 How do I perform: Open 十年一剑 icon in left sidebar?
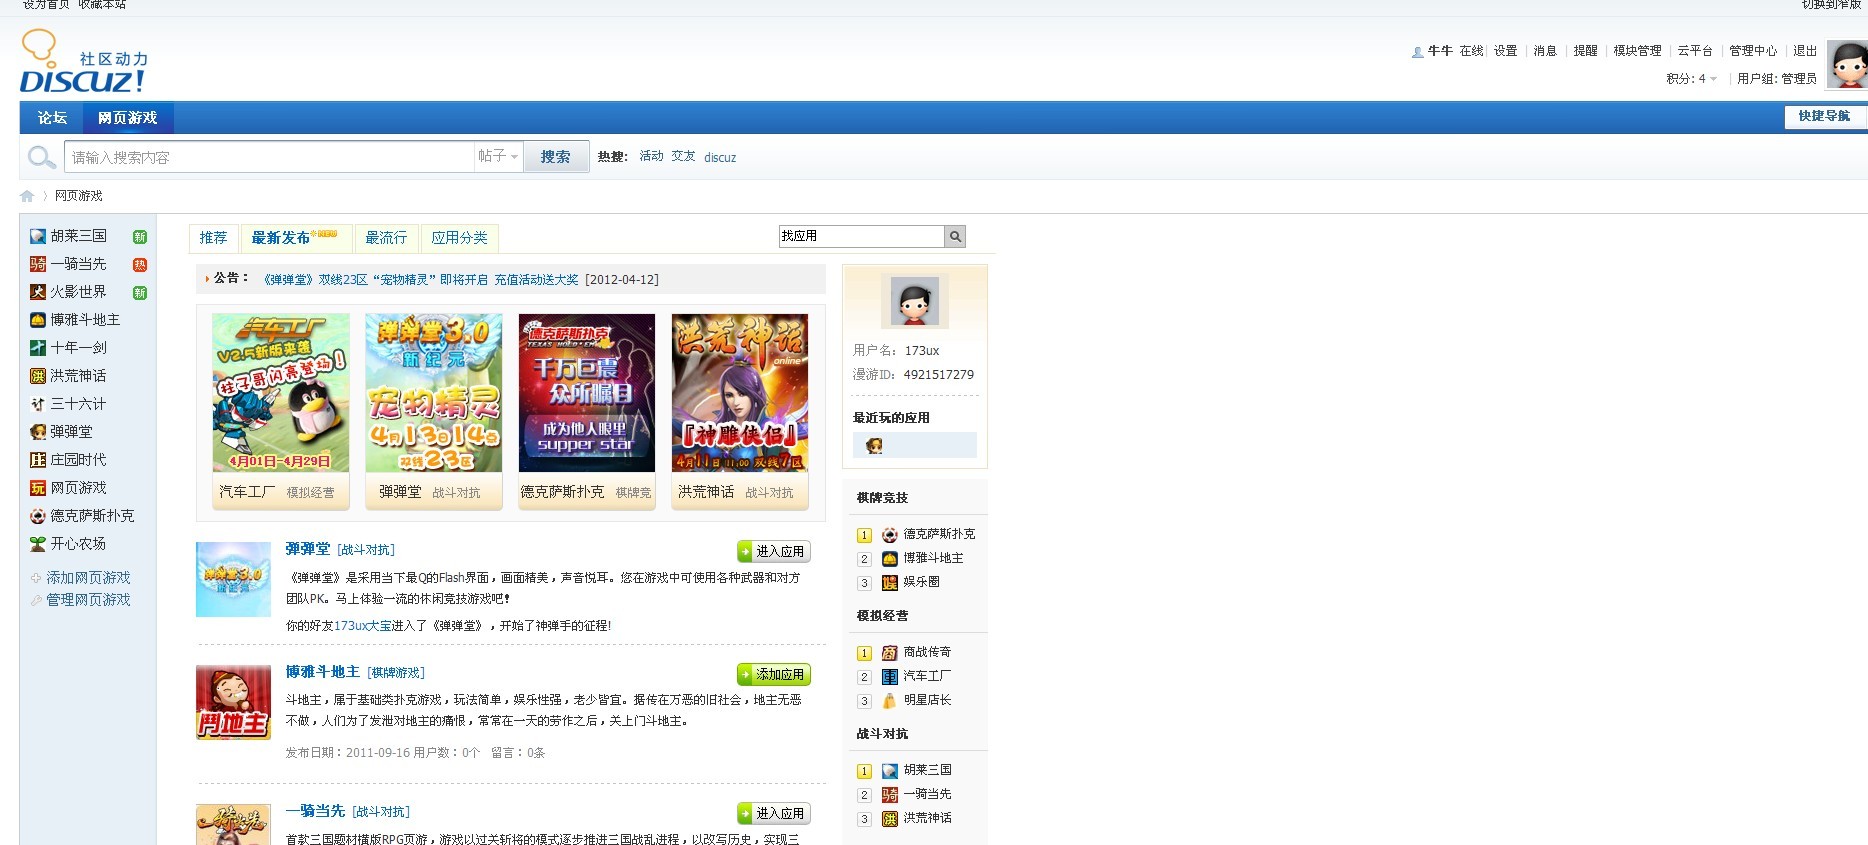click(x=38, y=348)
